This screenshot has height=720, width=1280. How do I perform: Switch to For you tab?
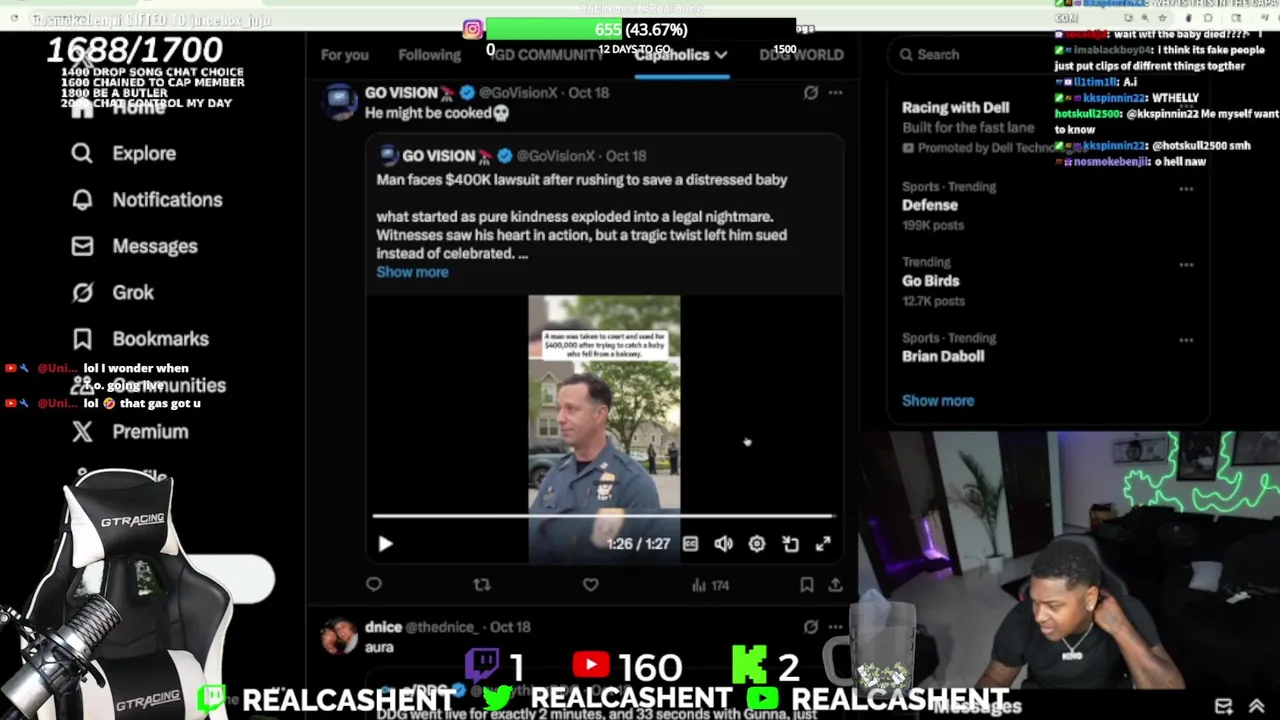coord(345,55)
